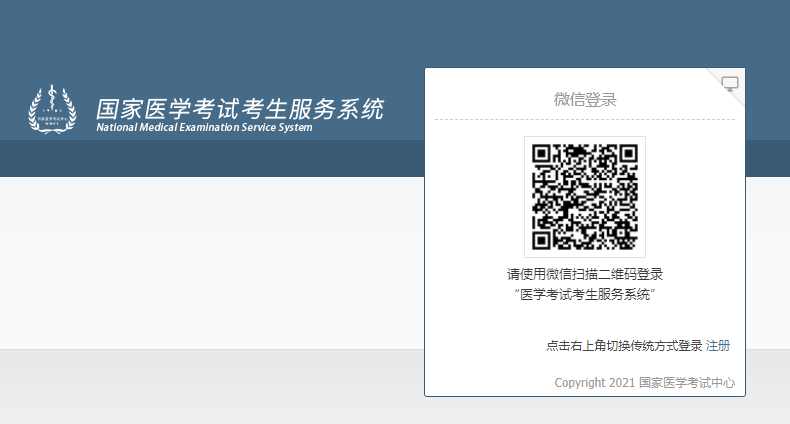Click the empty white area below the header
Image resolution: width=790 pixels, height=424 pixels.
pyautogui.click(x=200, y=260)
